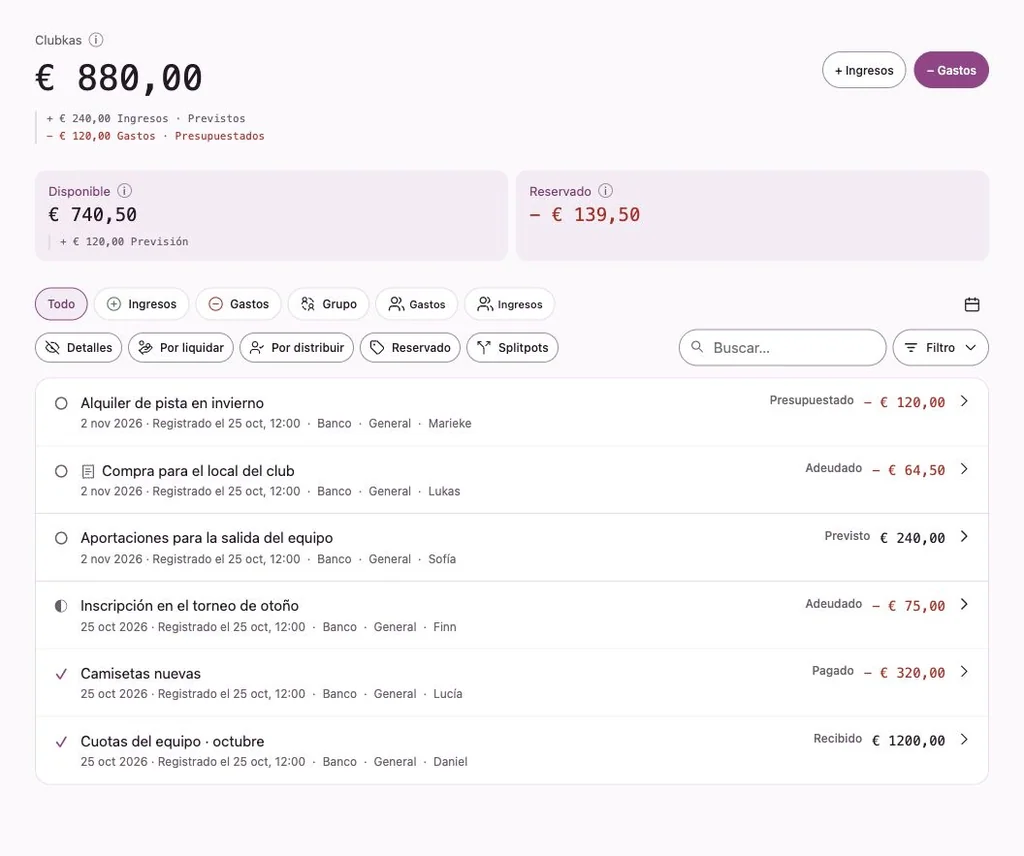
Task: Toggle the Splitpots filter chip
Action: [x=512, y=347]
